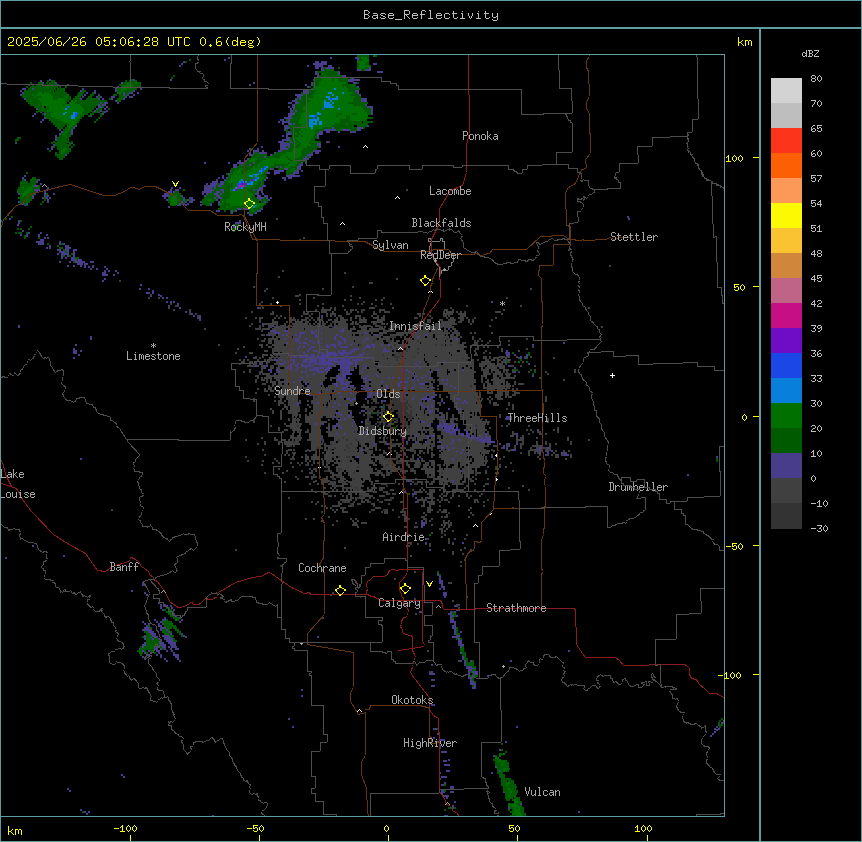Click the yellow V marker northeast of Calgary
This screenshot has height=842, width=862.
[429, 584]
